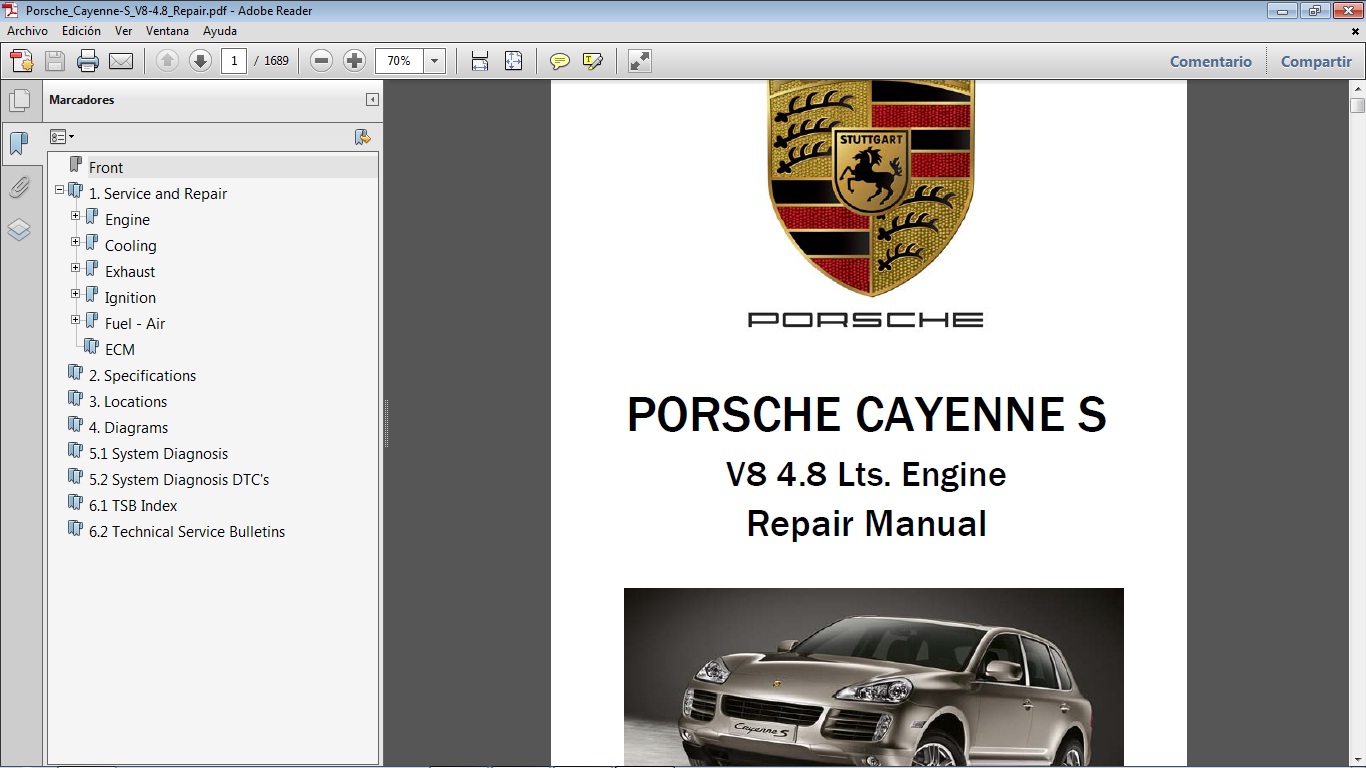The width and height of the screenshot is (1366, 768).
Task: Open the Print dialog icon
Action: pyautogui.click(x=88, y=60)
